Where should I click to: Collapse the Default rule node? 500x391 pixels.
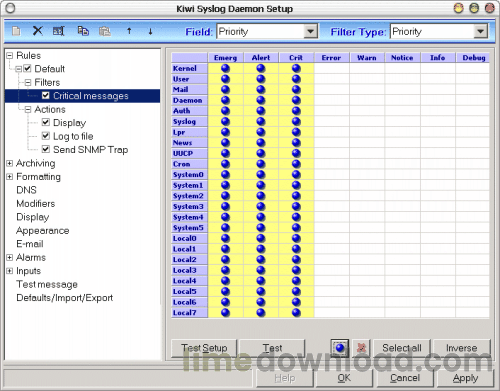[19, 69]
